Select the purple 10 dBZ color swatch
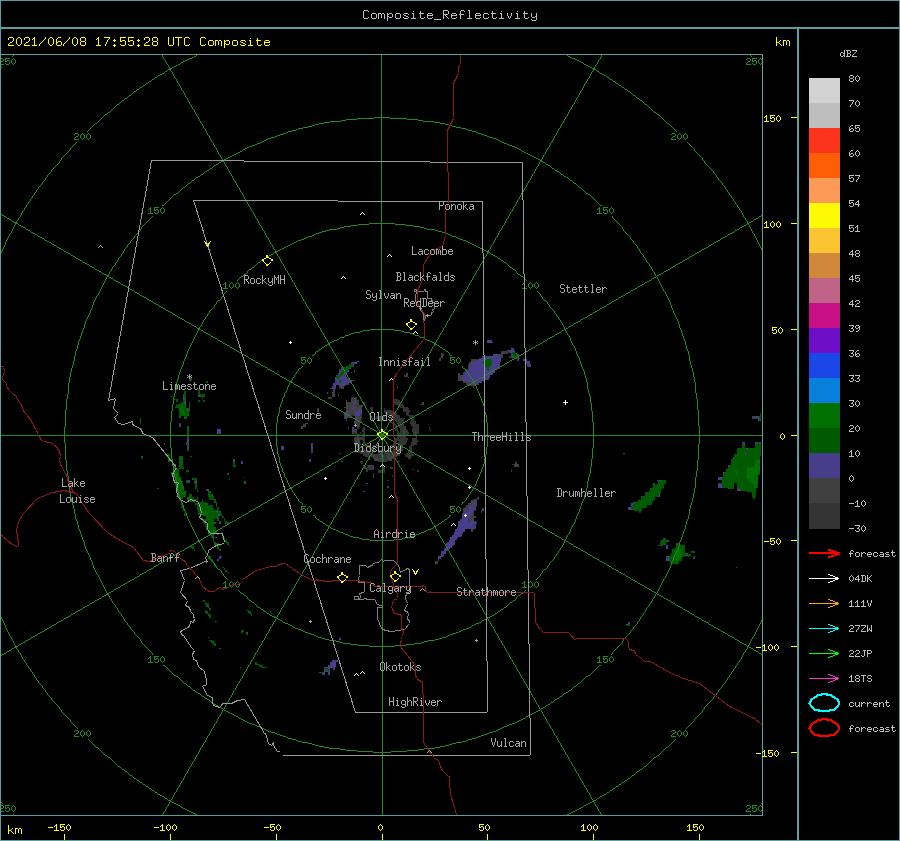 coord(824,465)
